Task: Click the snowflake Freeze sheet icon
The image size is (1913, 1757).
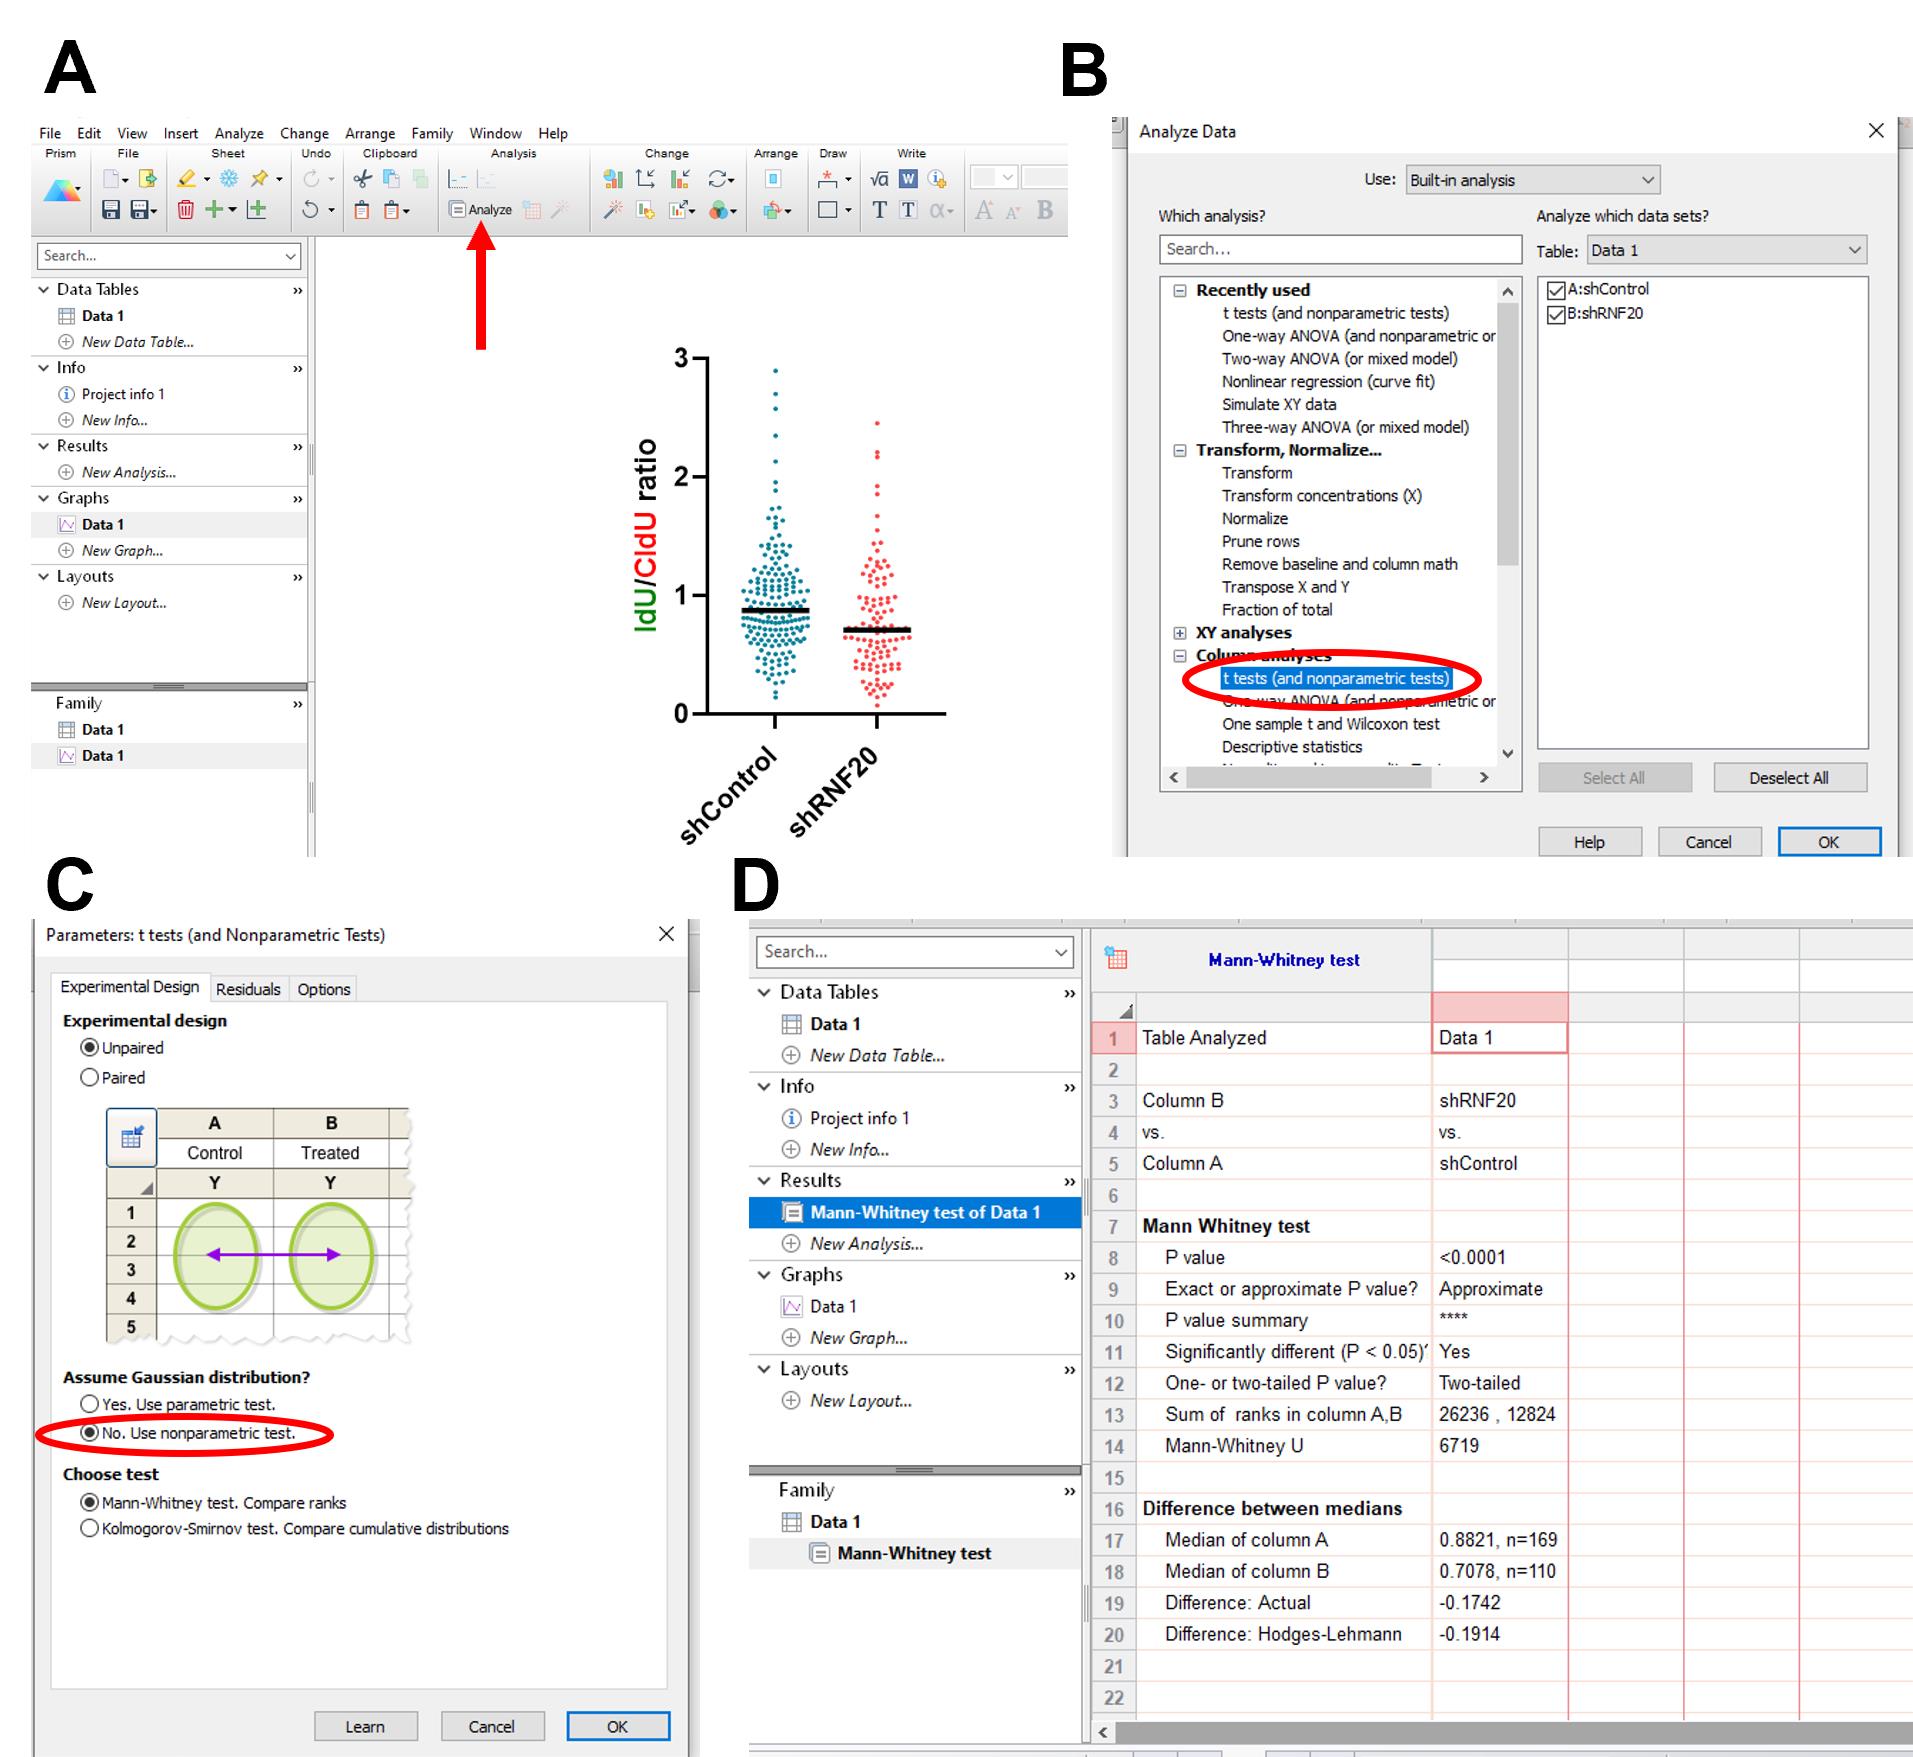Action: [x=229, y=179]
